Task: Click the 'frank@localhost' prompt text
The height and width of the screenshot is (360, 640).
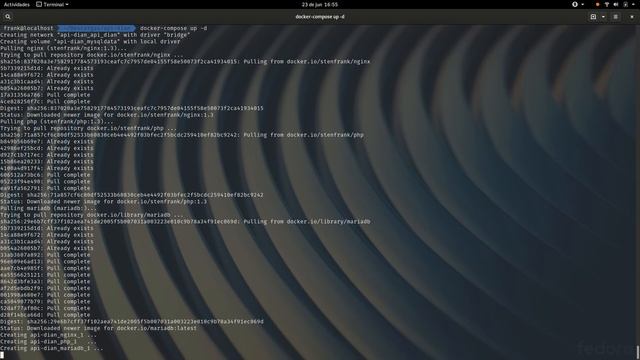Action: tap(28, 28)
